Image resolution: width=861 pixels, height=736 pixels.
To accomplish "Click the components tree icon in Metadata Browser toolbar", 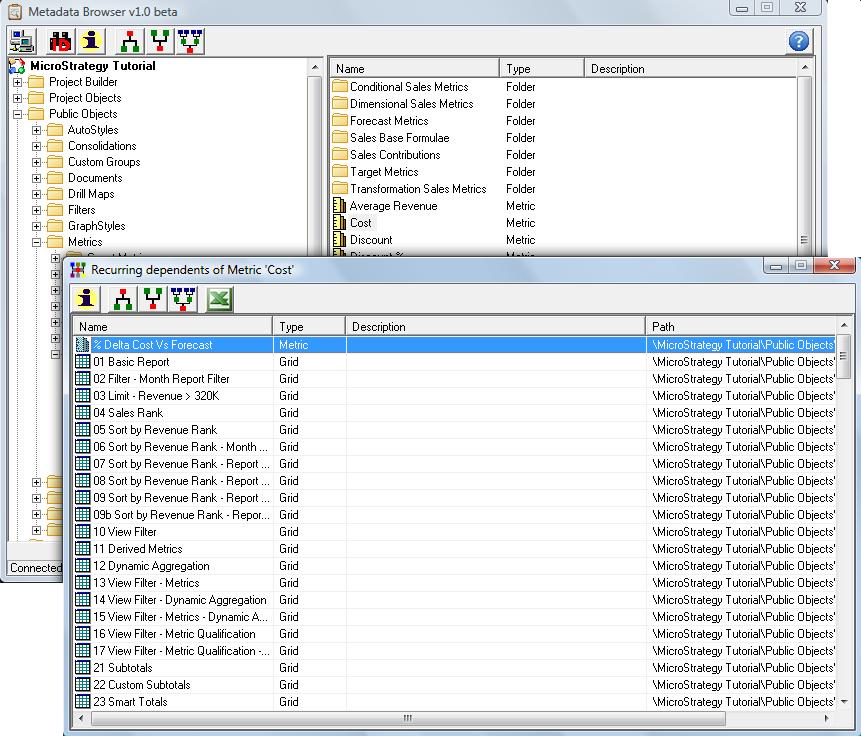I will click(130, 42).
